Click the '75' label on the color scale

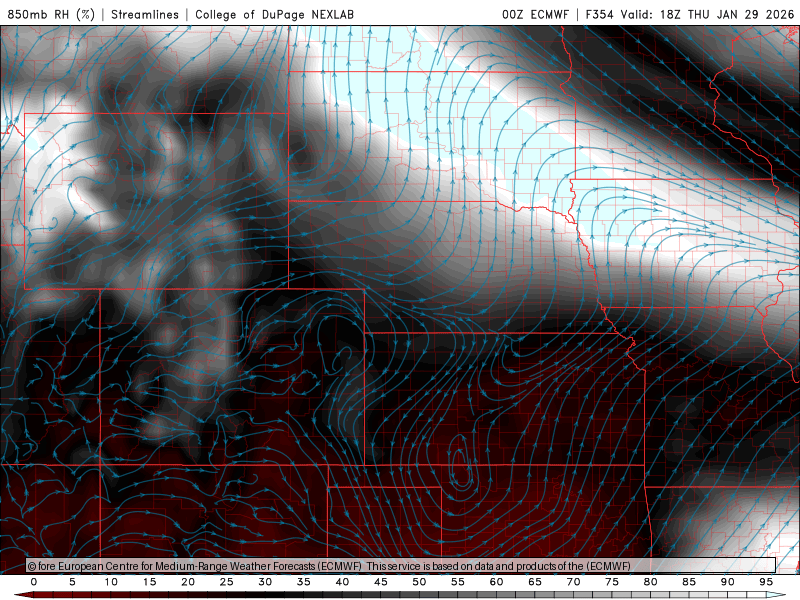611,582
